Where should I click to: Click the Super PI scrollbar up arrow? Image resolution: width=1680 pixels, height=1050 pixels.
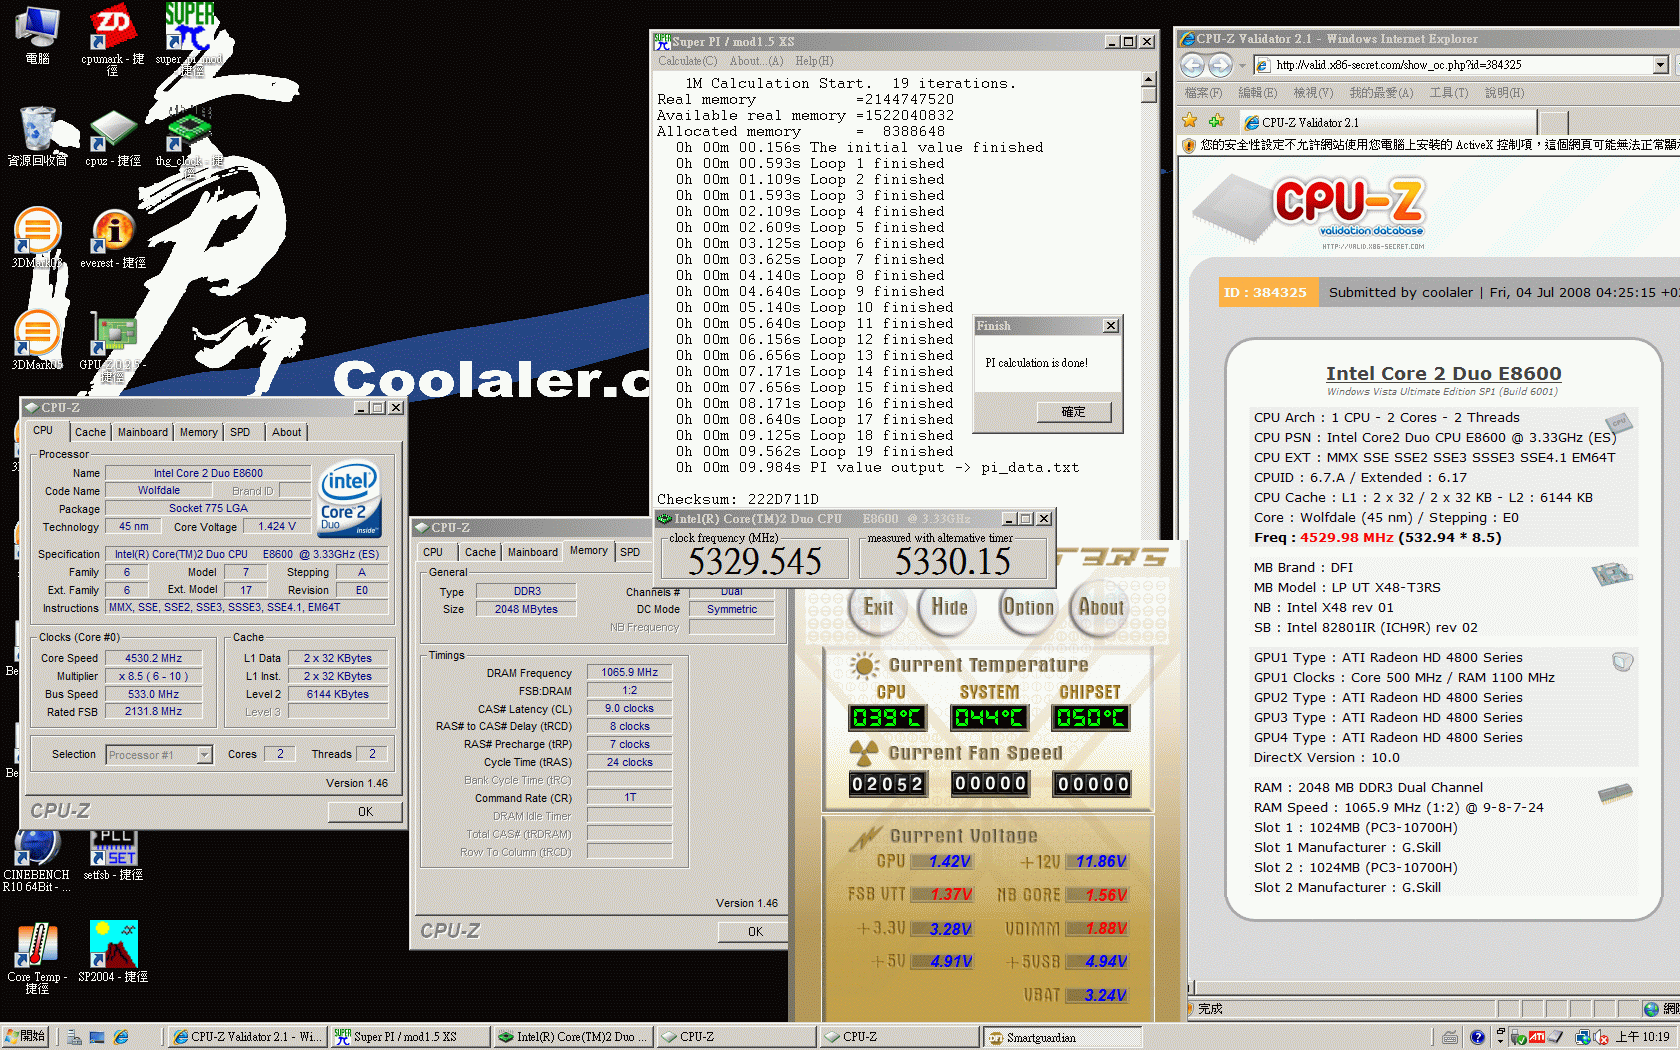click(1148, 79)
